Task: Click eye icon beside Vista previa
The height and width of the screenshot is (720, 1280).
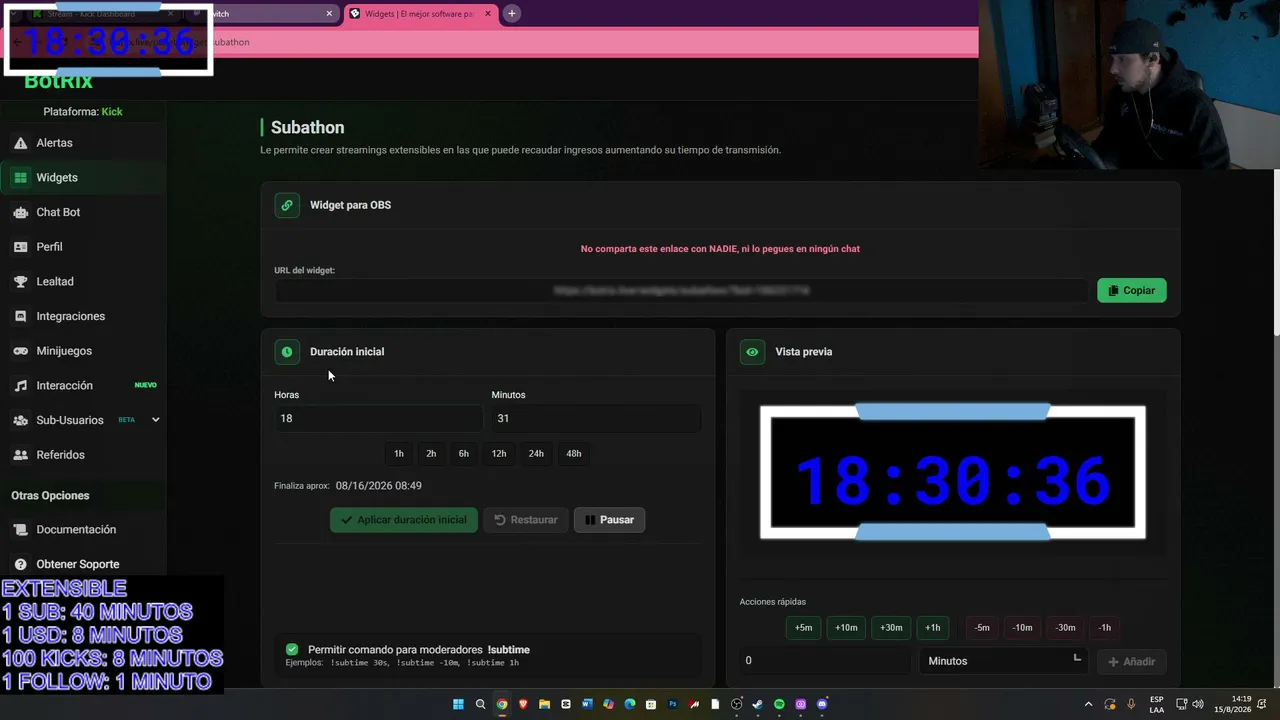Action: (752, 352)
